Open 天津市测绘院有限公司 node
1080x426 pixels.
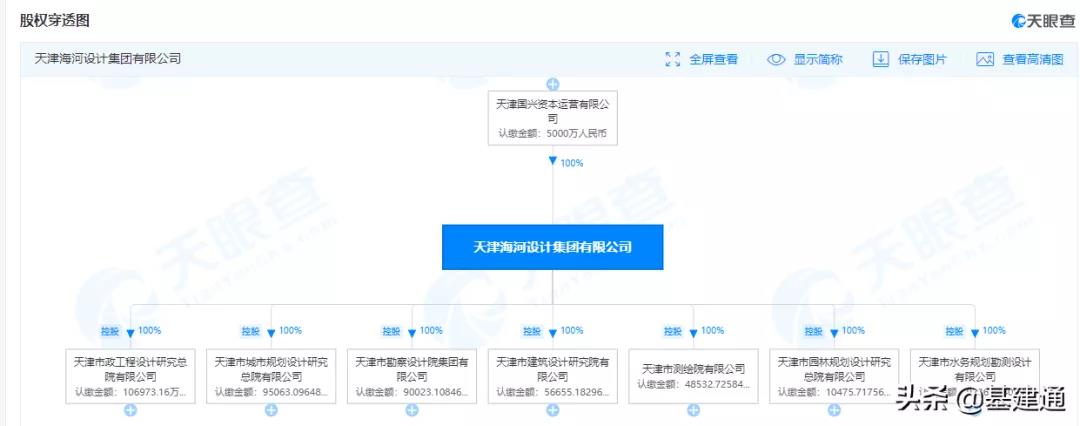tap(693, 376)
